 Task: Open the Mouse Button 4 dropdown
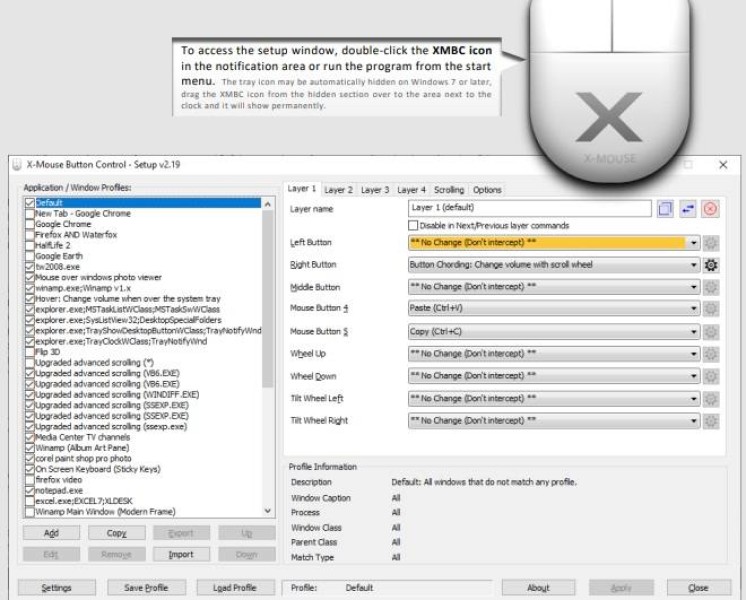pos(554,308)
